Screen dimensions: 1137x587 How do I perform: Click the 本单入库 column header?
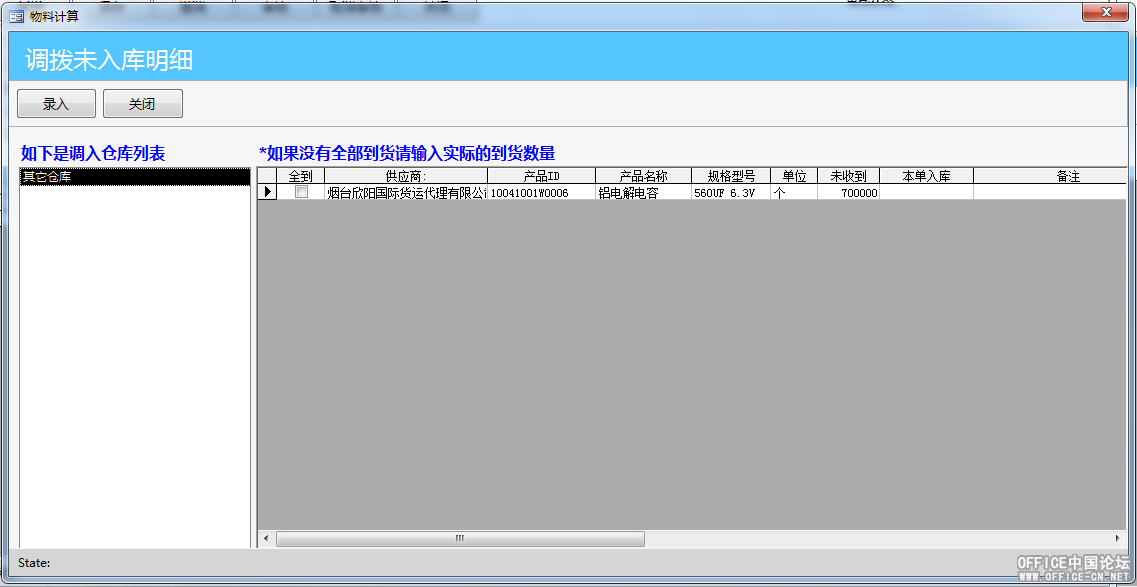(927, 175)
